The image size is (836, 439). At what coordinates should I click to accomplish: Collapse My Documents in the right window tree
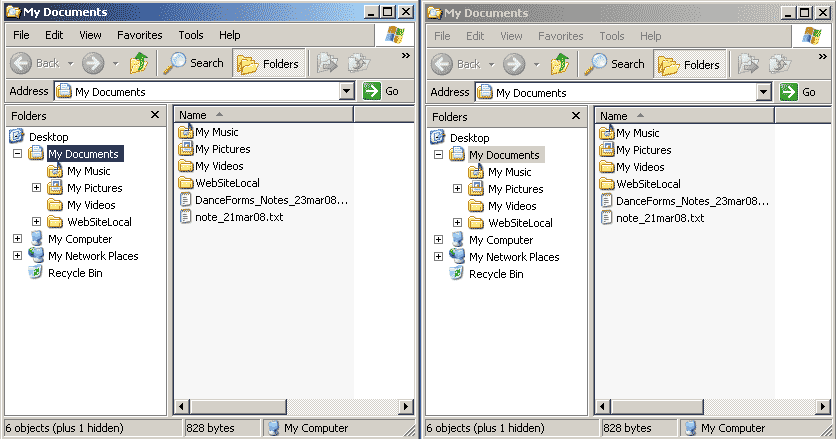tap(438, 155)
